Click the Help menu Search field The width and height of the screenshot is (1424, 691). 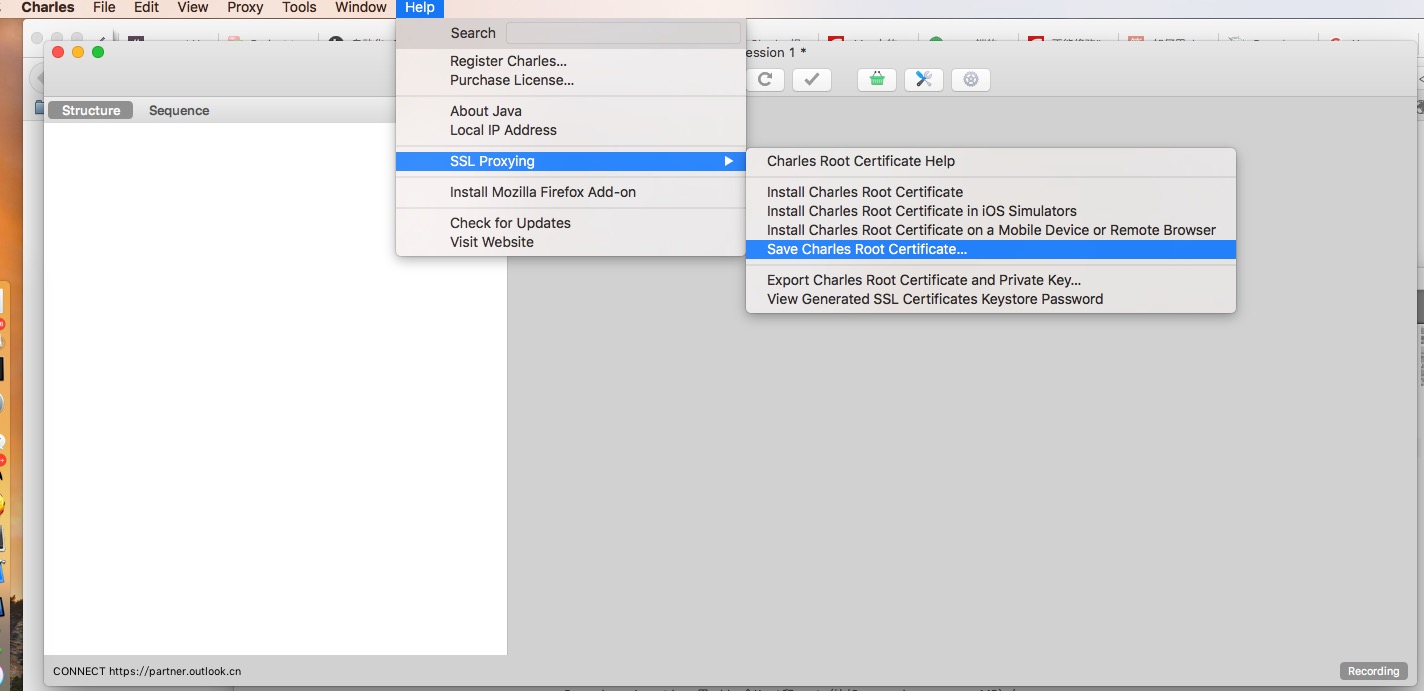pos(623,33)
